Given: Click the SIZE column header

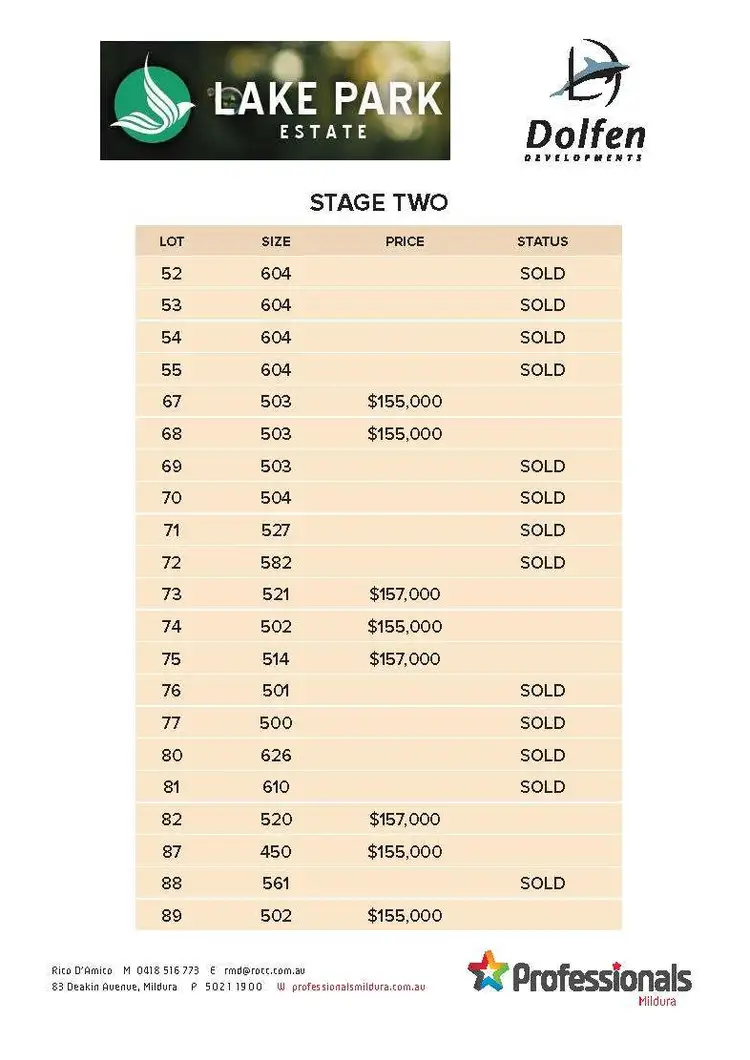Looking at the screenshot, I should point(276,241).
